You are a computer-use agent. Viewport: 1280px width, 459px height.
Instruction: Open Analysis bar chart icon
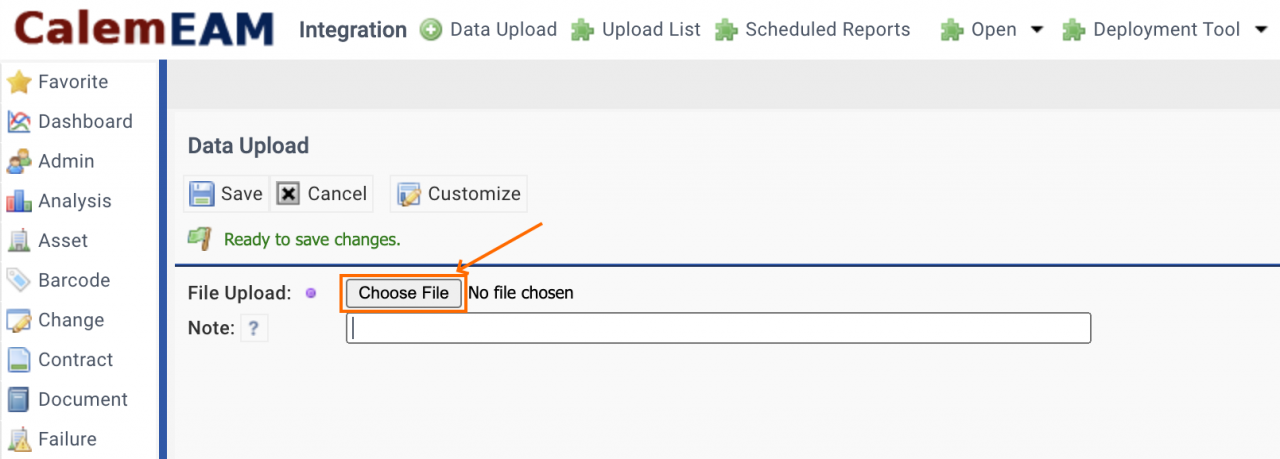(x=19, y=201)
